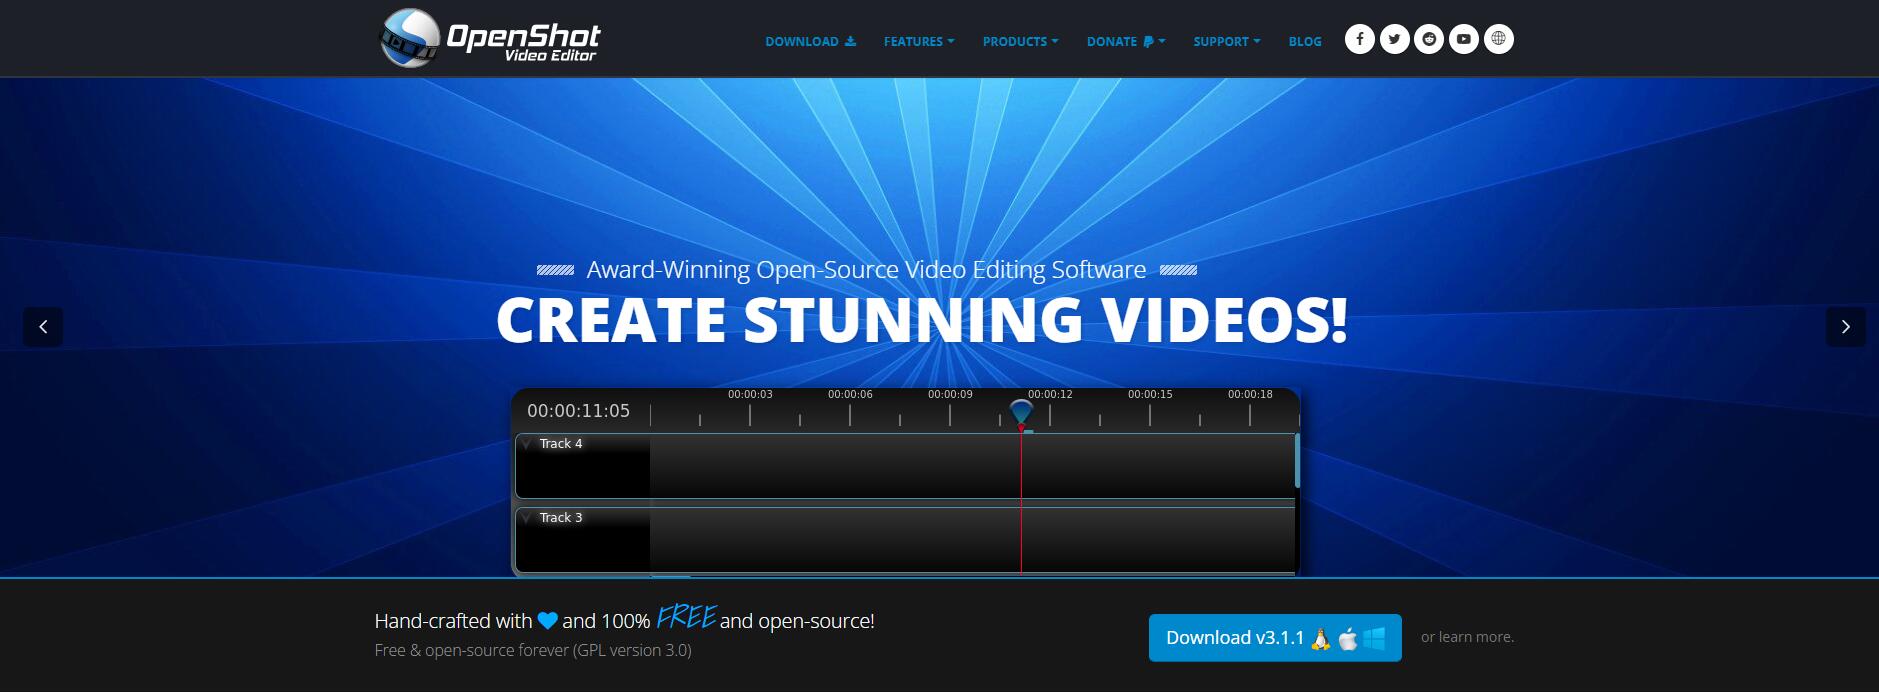Open the Donate dropdown menu
Screen dimensions: 1879x693
coord(1125,42)
